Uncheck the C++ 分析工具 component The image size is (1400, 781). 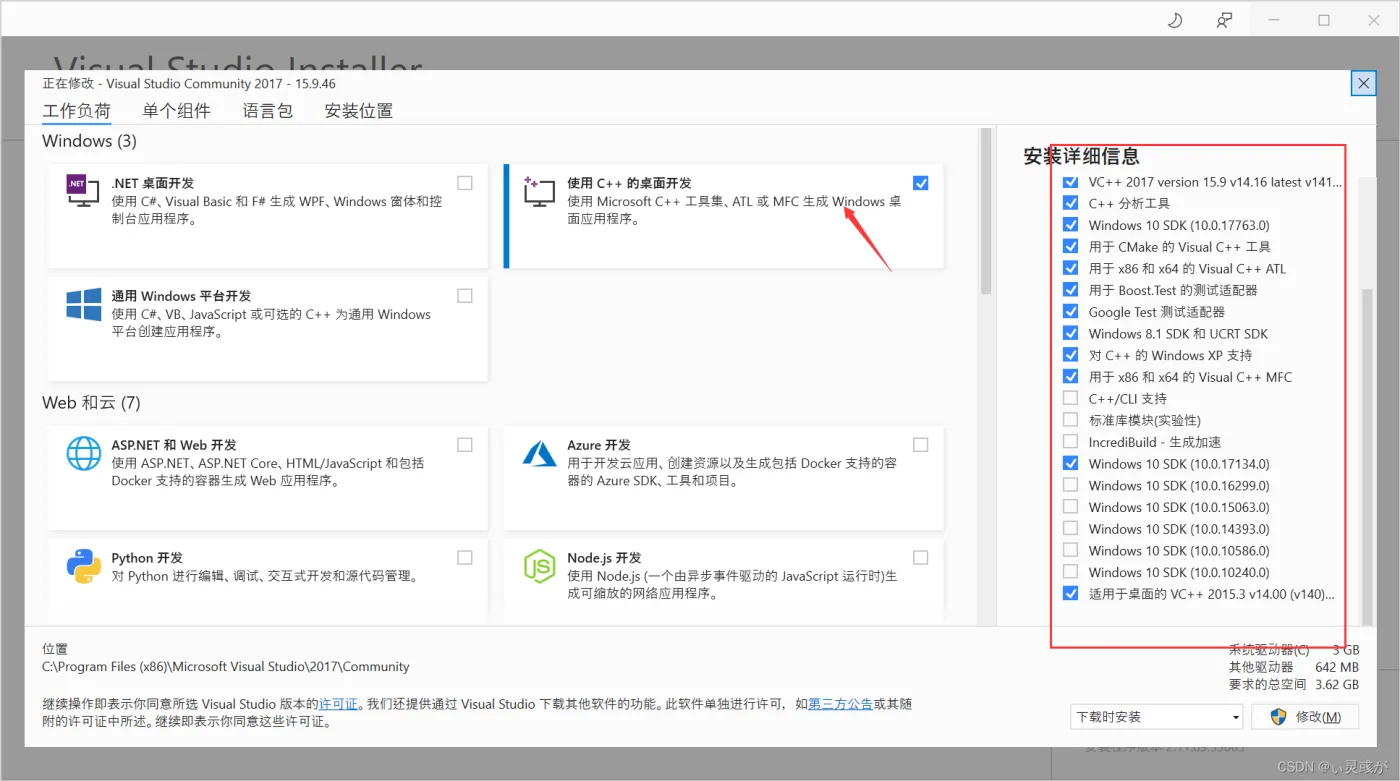click(x=1071, y=203)
